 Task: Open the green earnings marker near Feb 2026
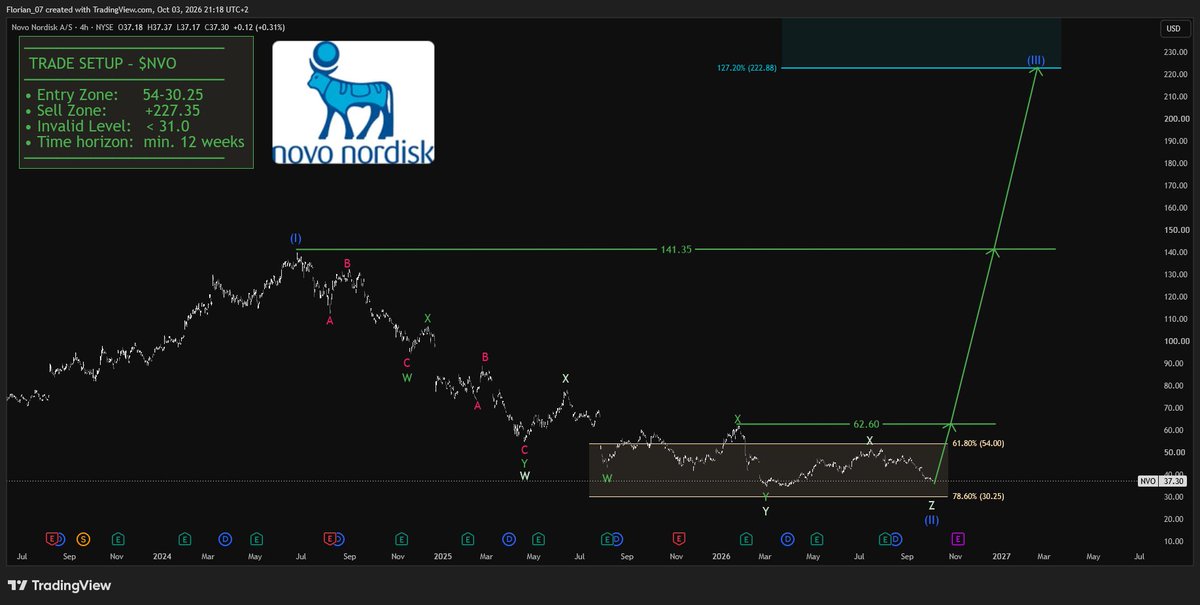click(x=748, y=539)
